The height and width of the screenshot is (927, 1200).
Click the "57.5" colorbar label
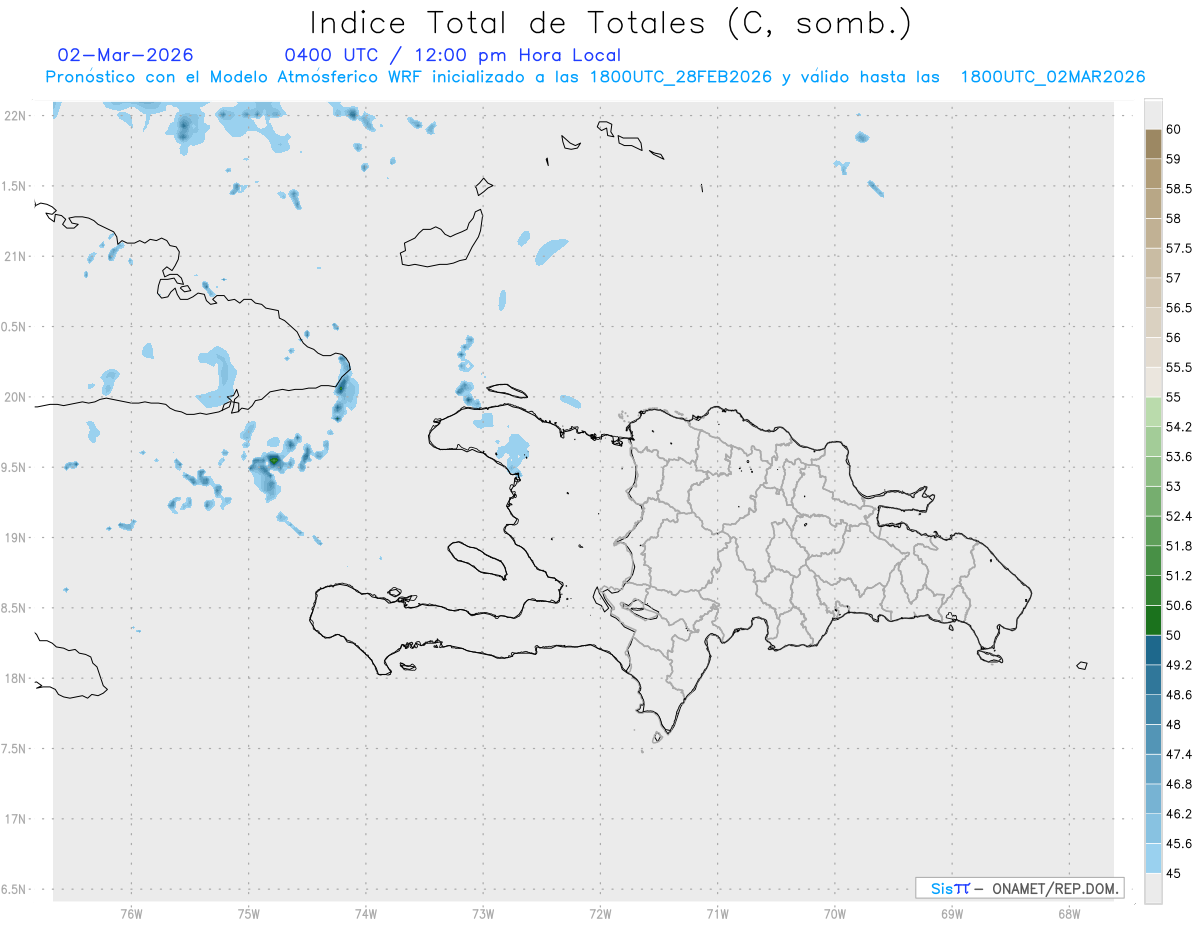[1178, 248]
